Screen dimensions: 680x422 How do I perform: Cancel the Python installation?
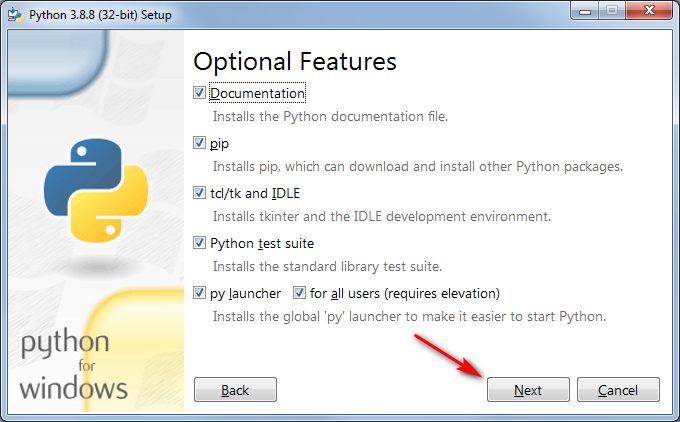(x=618, y=390)
